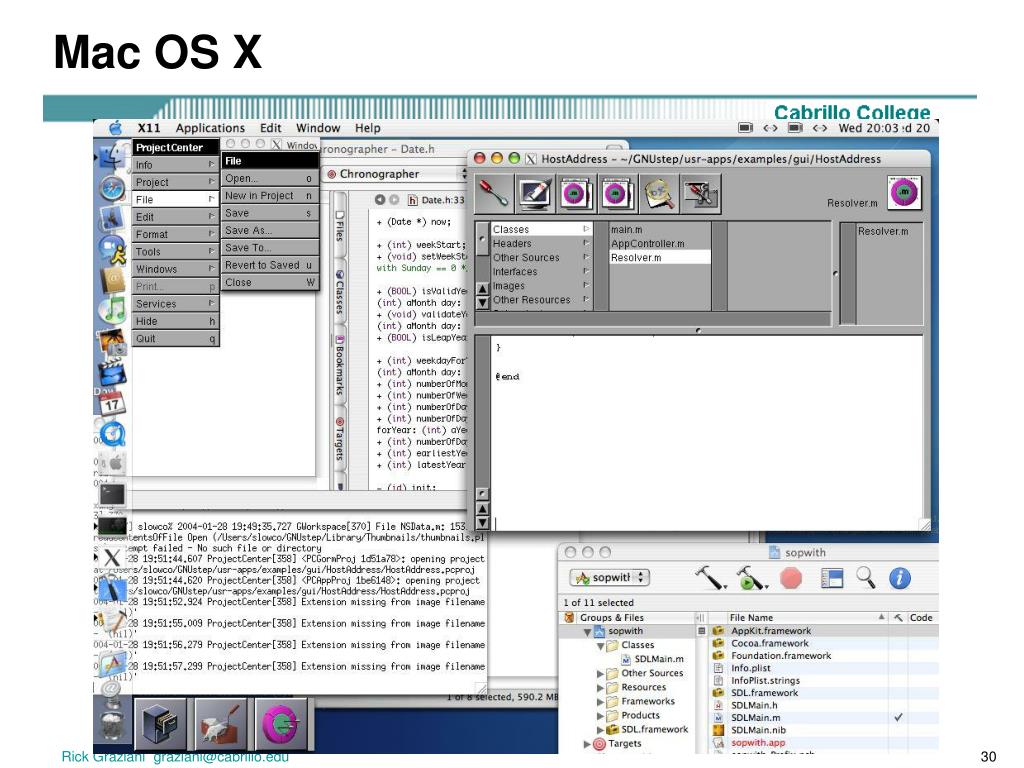The image size is (1024, 768).
Task: Expand the Products folder in sopwith tree
Action: pyautogui.click(x=600, y=716)
